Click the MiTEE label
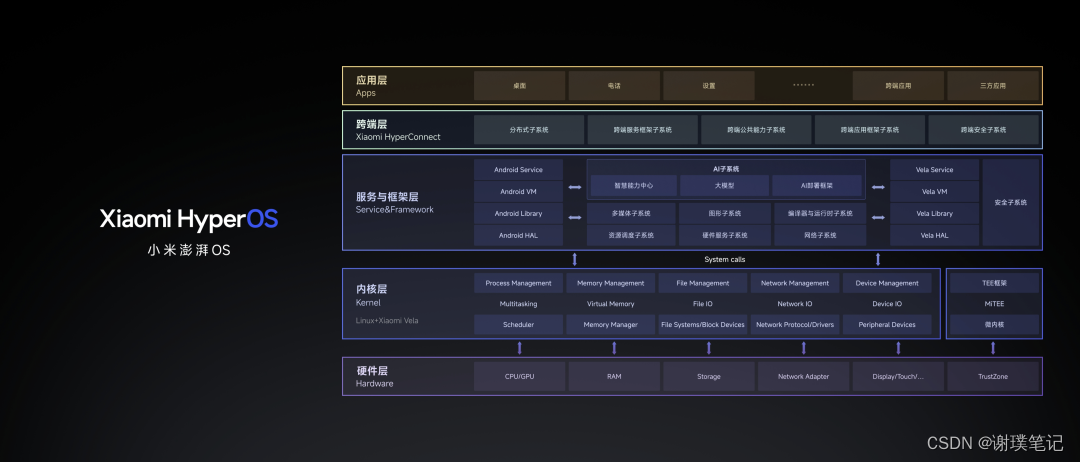Viewport: 1080px width, 462px height. click(x=994, y=304)
